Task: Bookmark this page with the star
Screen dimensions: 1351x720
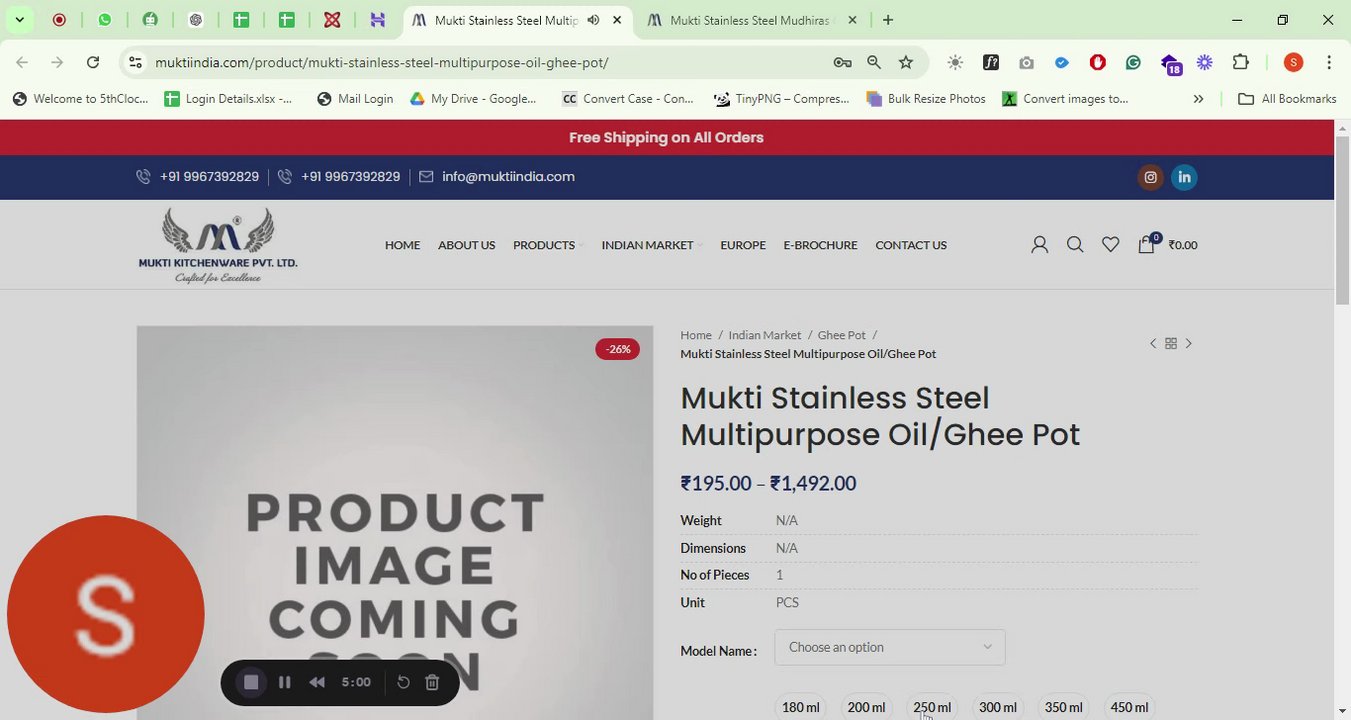Action: (x=906, y=62)
